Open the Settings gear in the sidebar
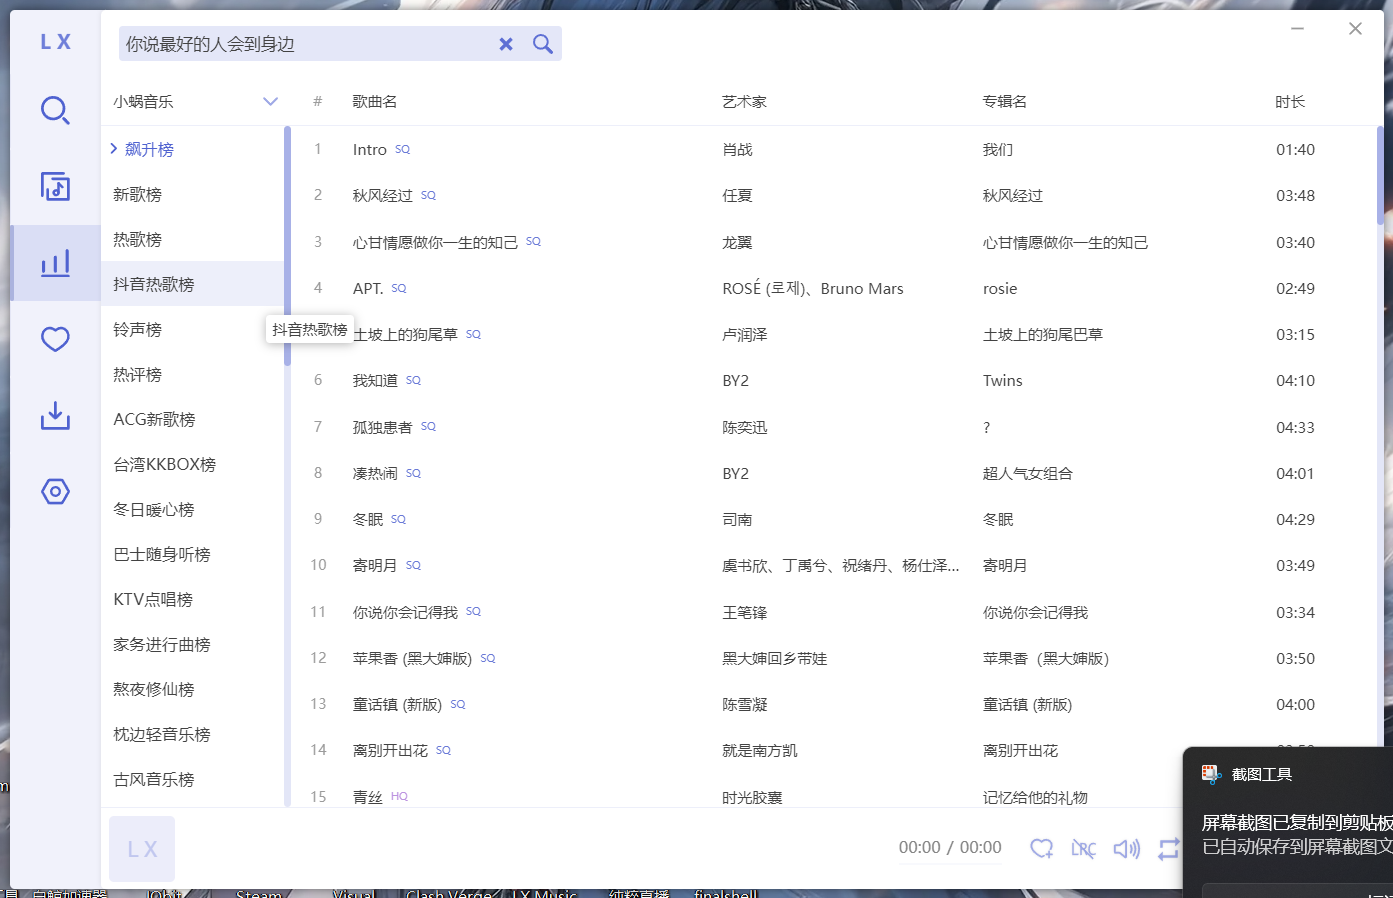The image size is (1393, 898). point(55,491)
